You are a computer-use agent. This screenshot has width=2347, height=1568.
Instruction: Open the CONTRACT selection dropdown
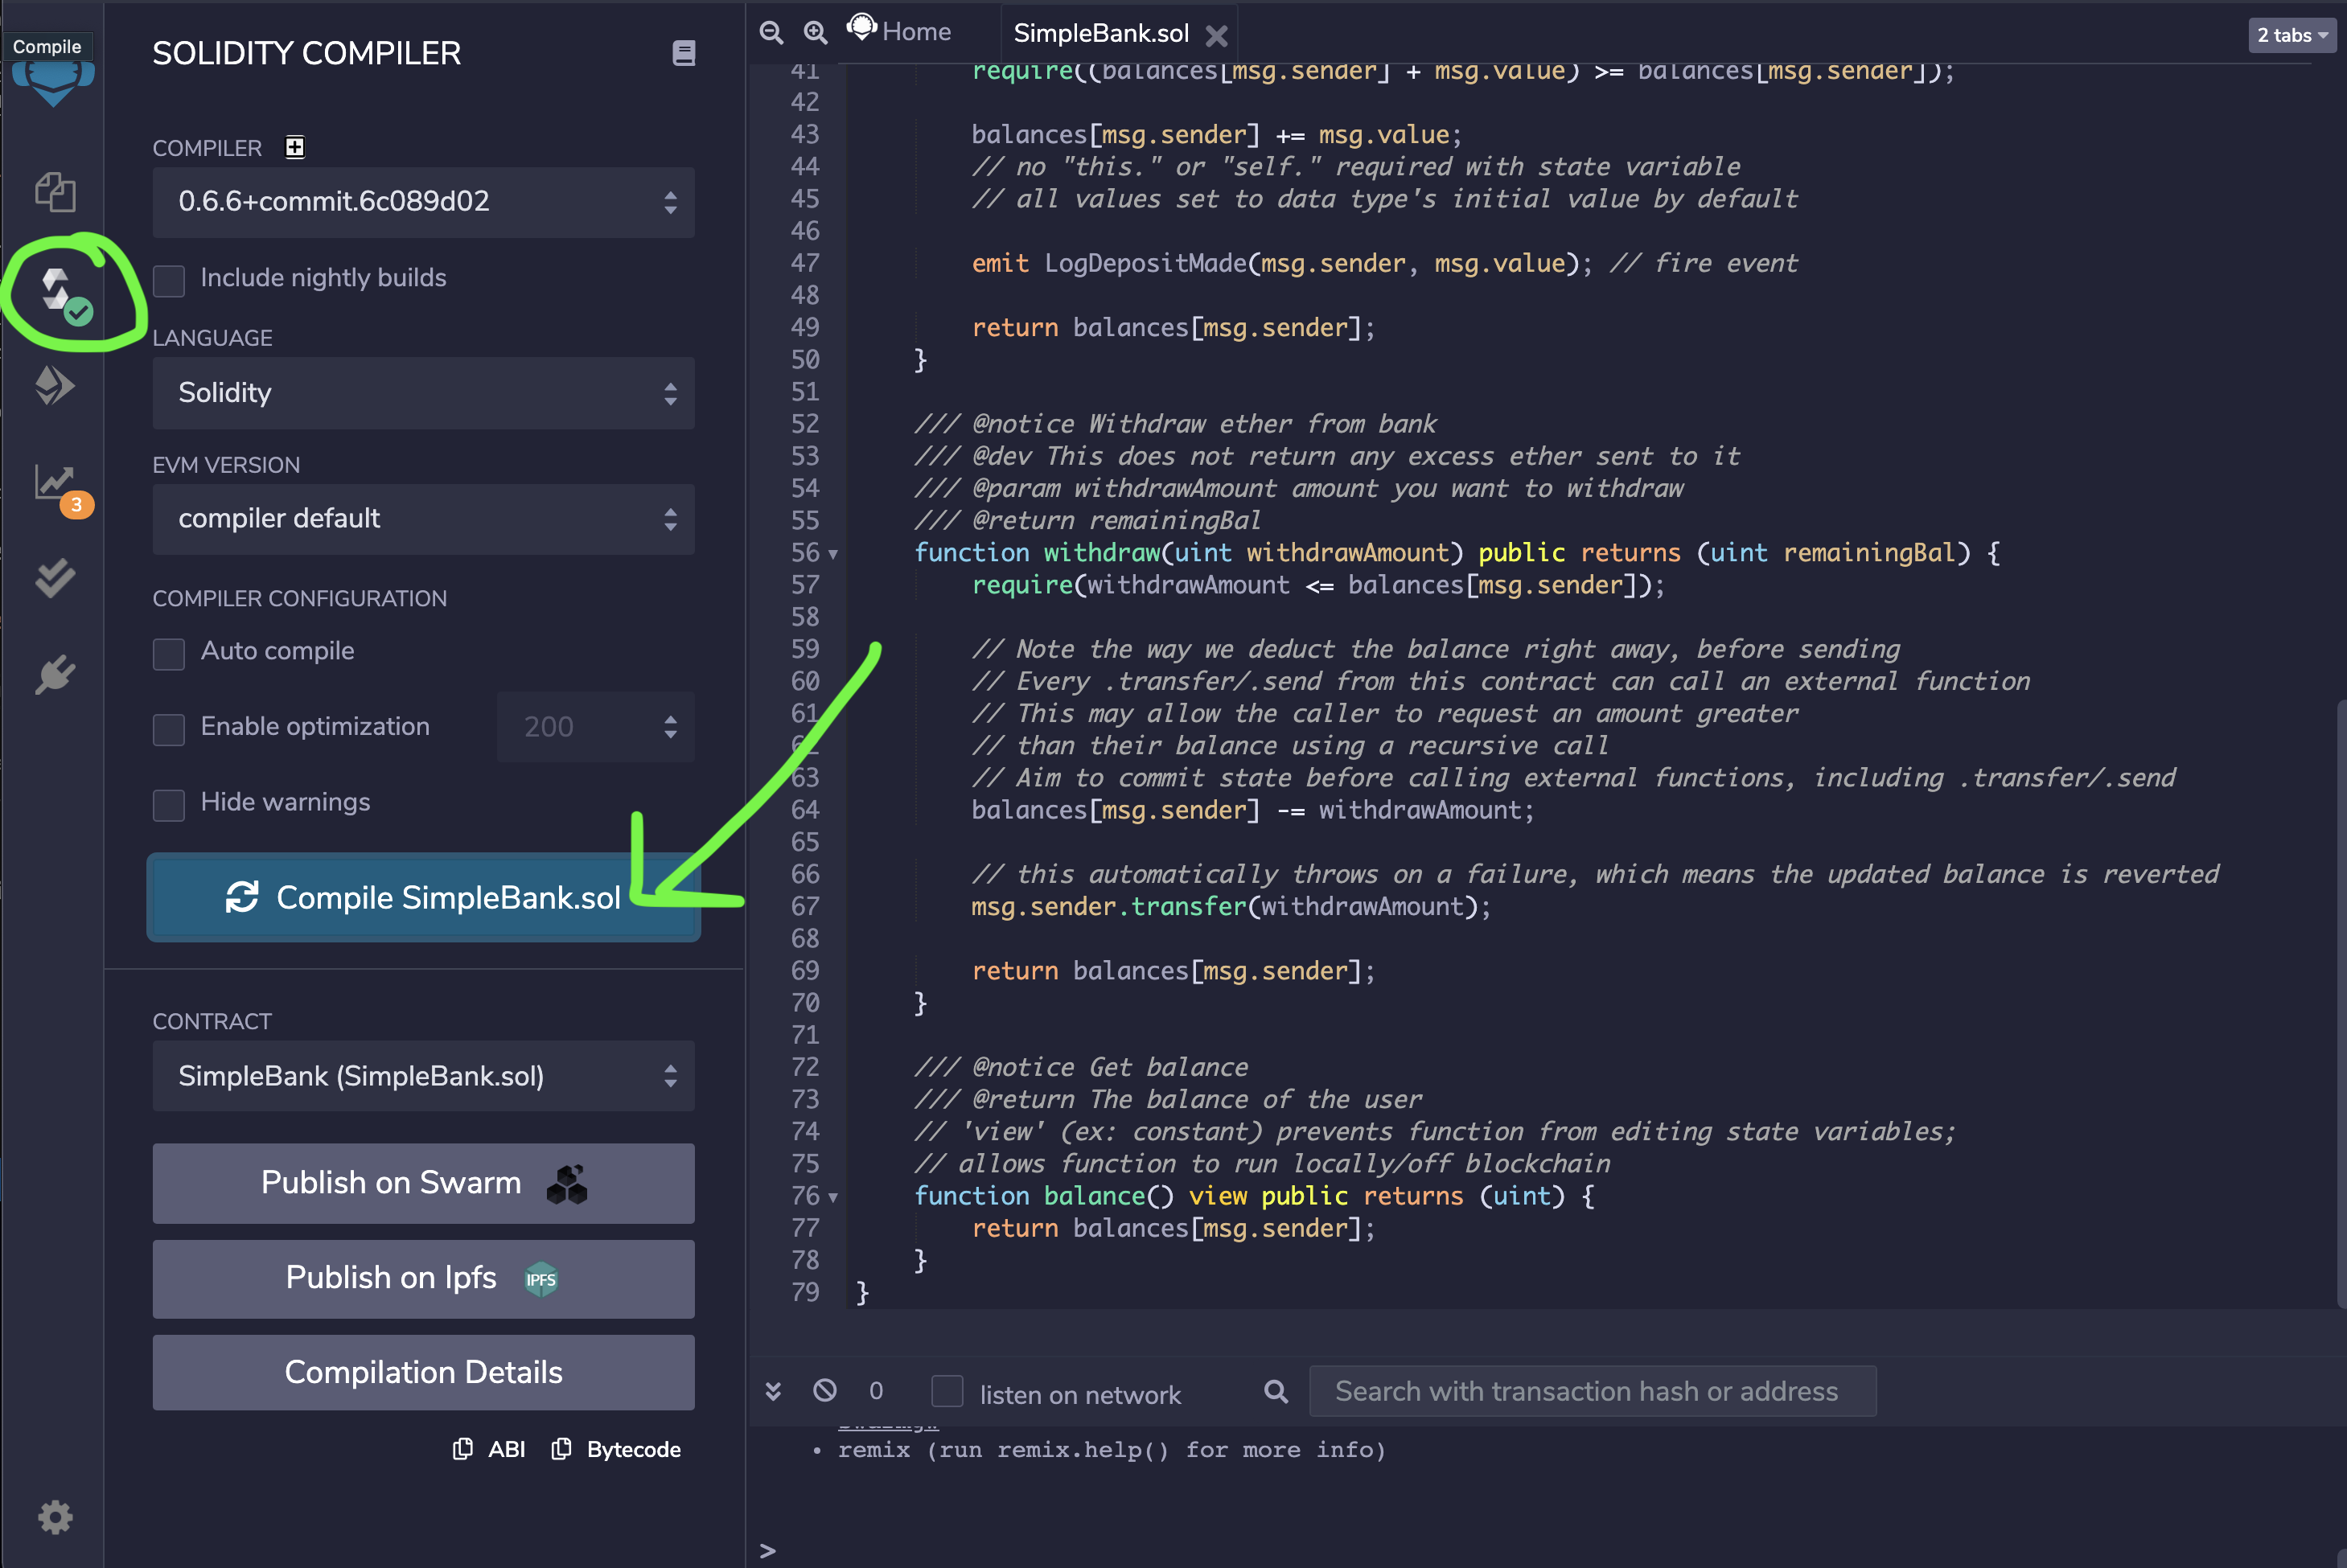[423, 1076]
